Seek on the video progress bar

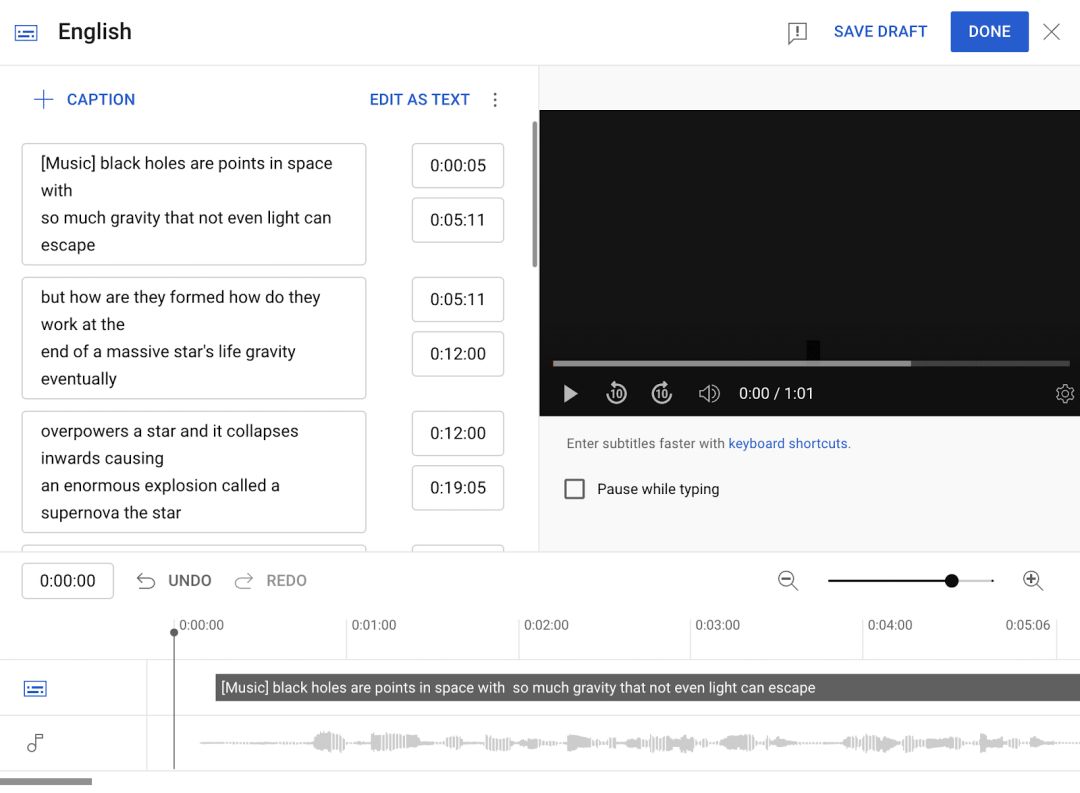[811, 363]
